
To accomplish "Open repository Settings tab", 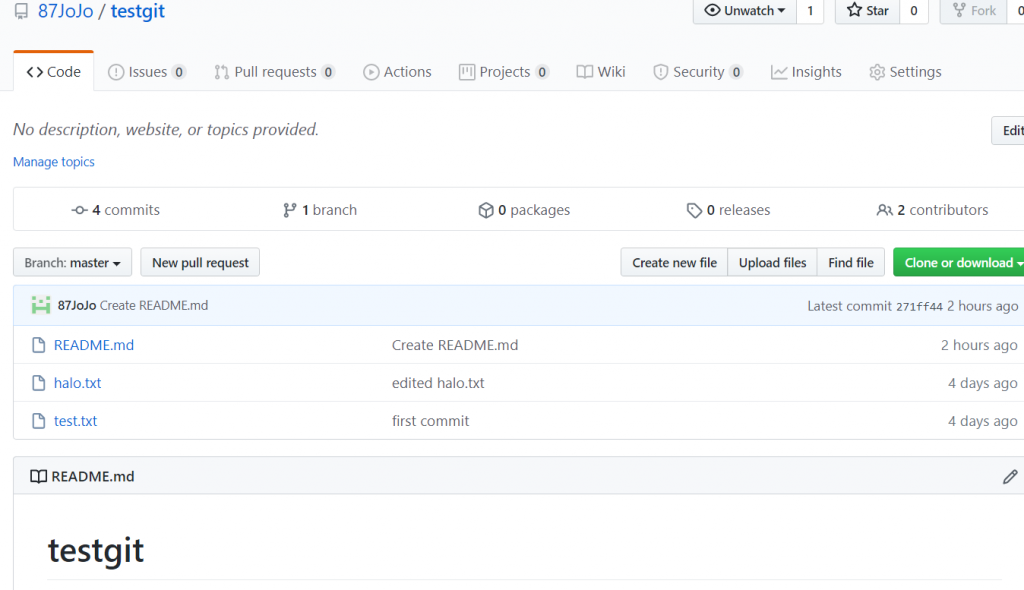I will click(x=905, y=72).
